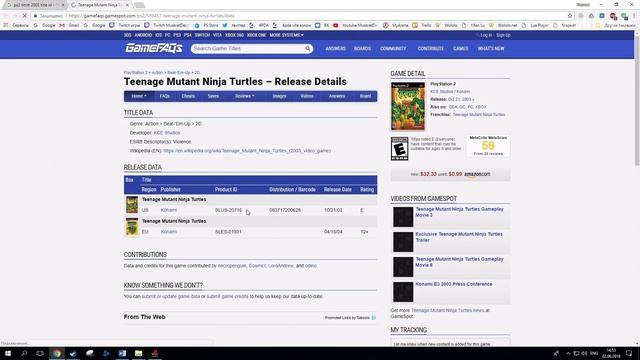
Task: Open the PS Store bookmark
Action: click(207, 25)
